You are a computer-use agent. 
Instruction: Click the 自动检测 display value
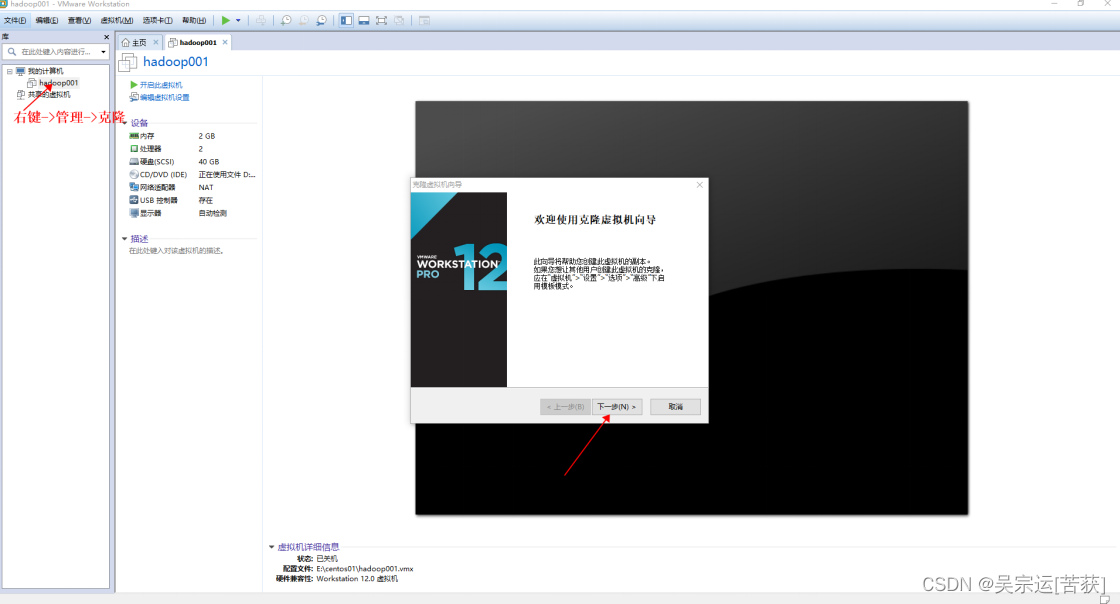pyautogui.click(x=212, y=213)
